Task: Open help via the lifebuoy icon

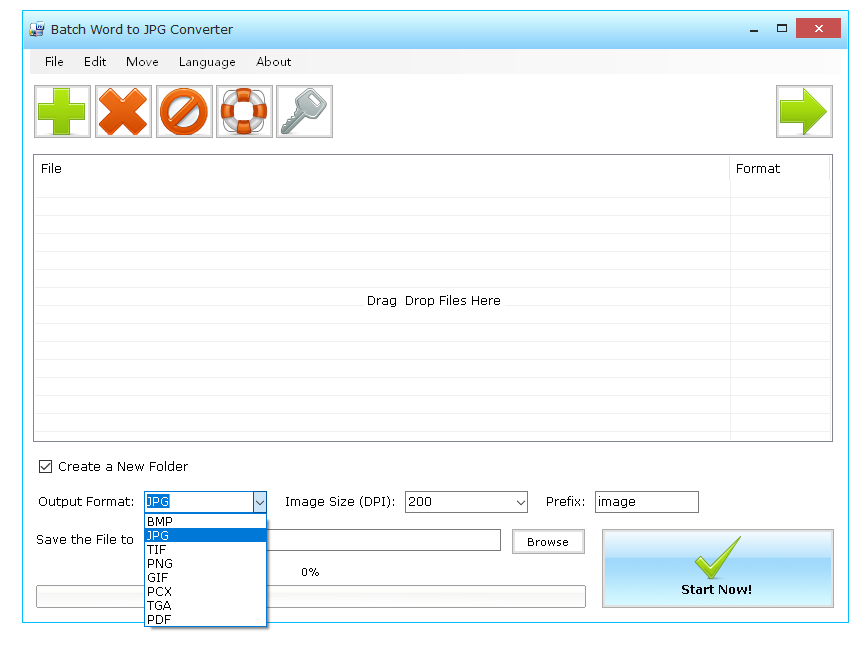Action: coord(244,111)
